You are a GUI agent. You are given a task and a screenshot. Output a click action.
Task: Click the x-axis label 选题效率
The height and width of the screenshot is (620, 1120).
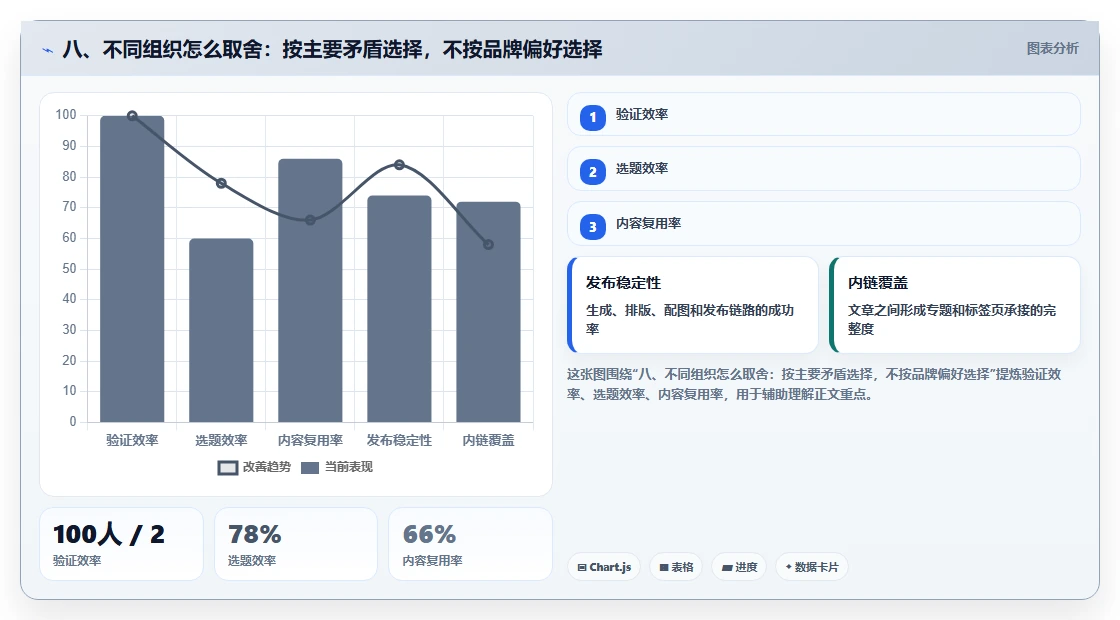[x=221, y=441]
